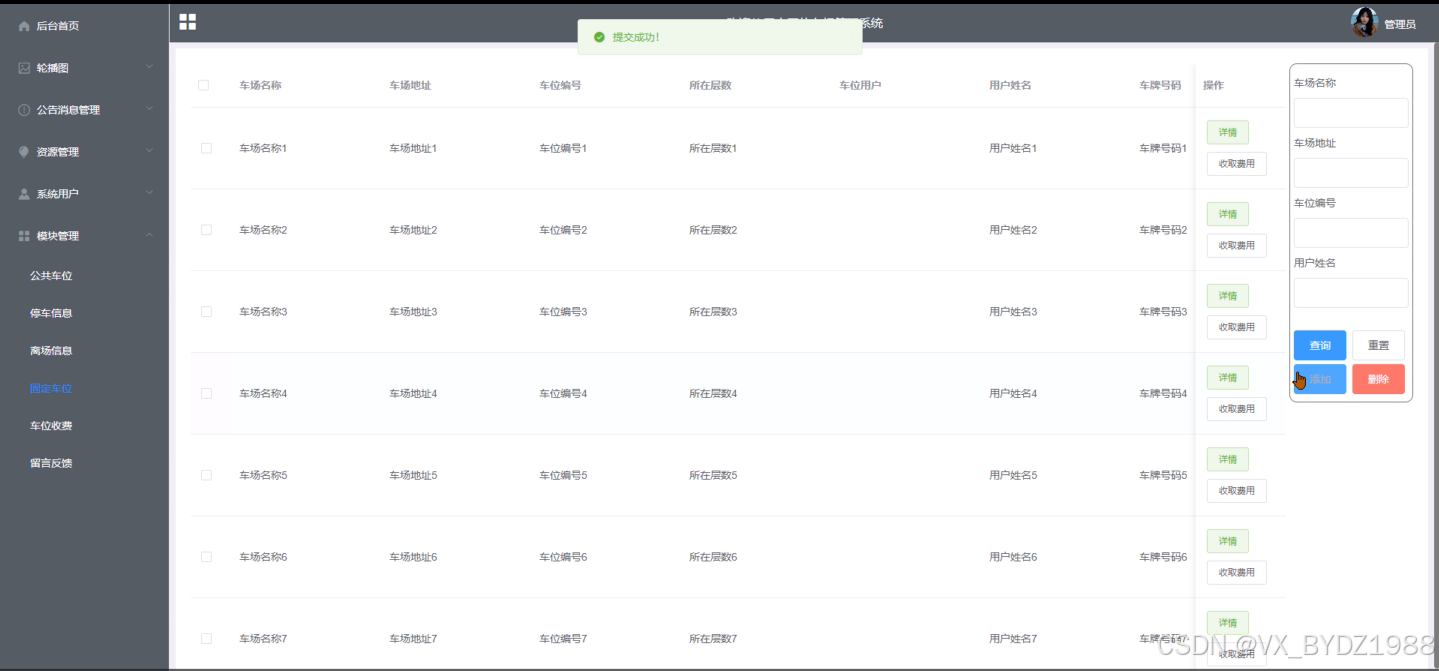Click cell 车位编号5
The image size is (1439, 671).
[x=563, y=475]
